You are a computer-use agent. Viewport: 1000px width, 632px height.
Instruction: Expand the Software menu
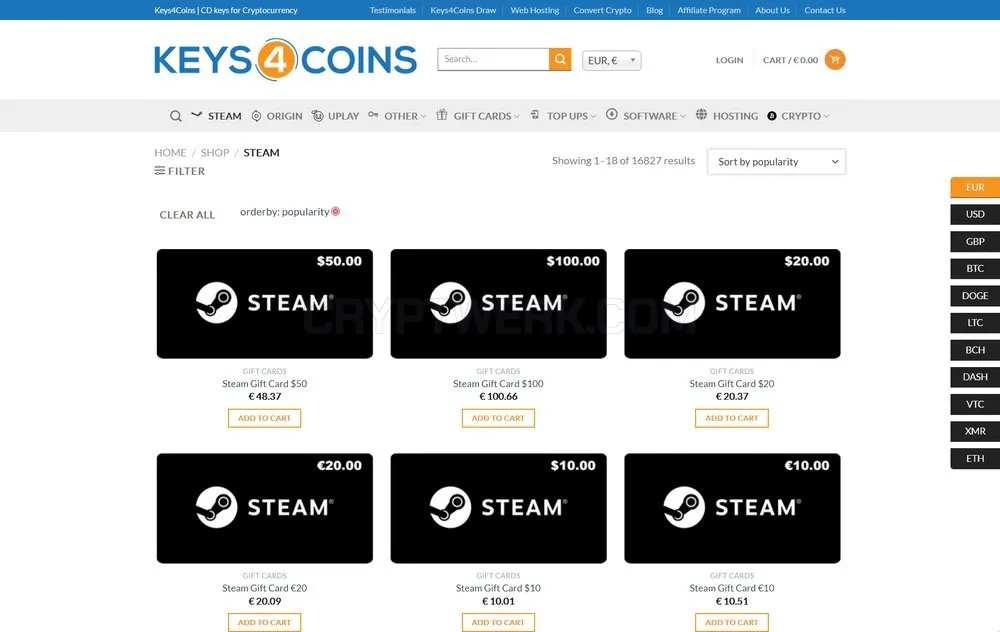point(654,116)
